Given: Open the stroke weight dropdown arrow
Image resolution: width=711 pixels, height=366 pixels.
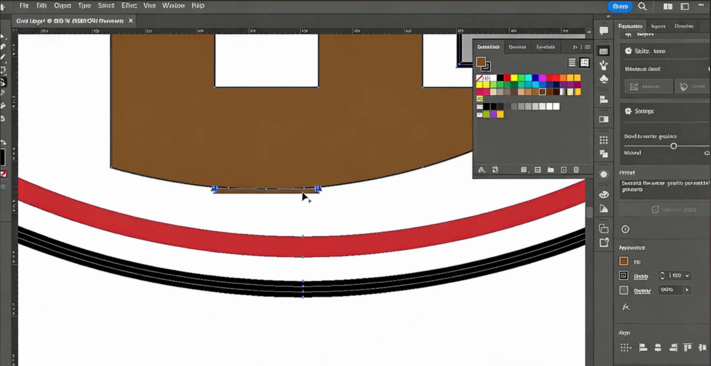Looking at the screenshot, I should pyautogui.click(x=688, y=276).
